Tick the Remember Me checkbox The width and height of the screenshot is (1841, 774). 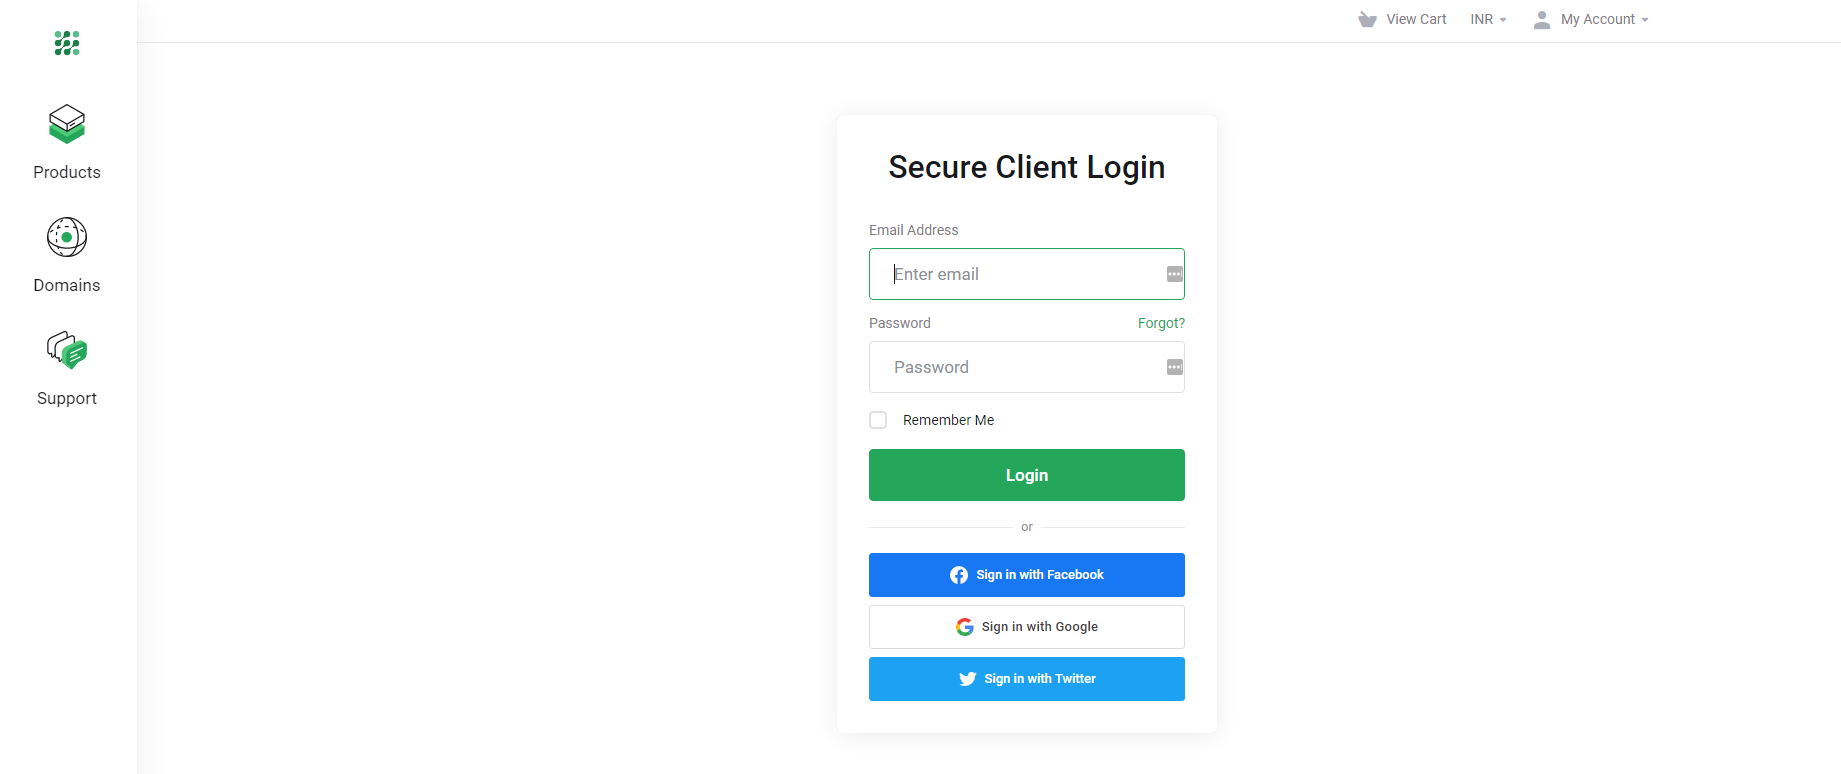click(878, 420)
